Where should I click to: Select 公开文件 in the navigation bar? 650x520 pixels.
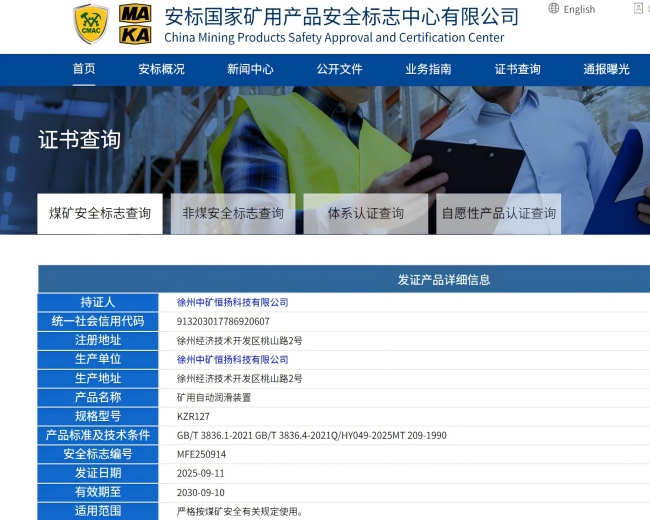[339, 69]
